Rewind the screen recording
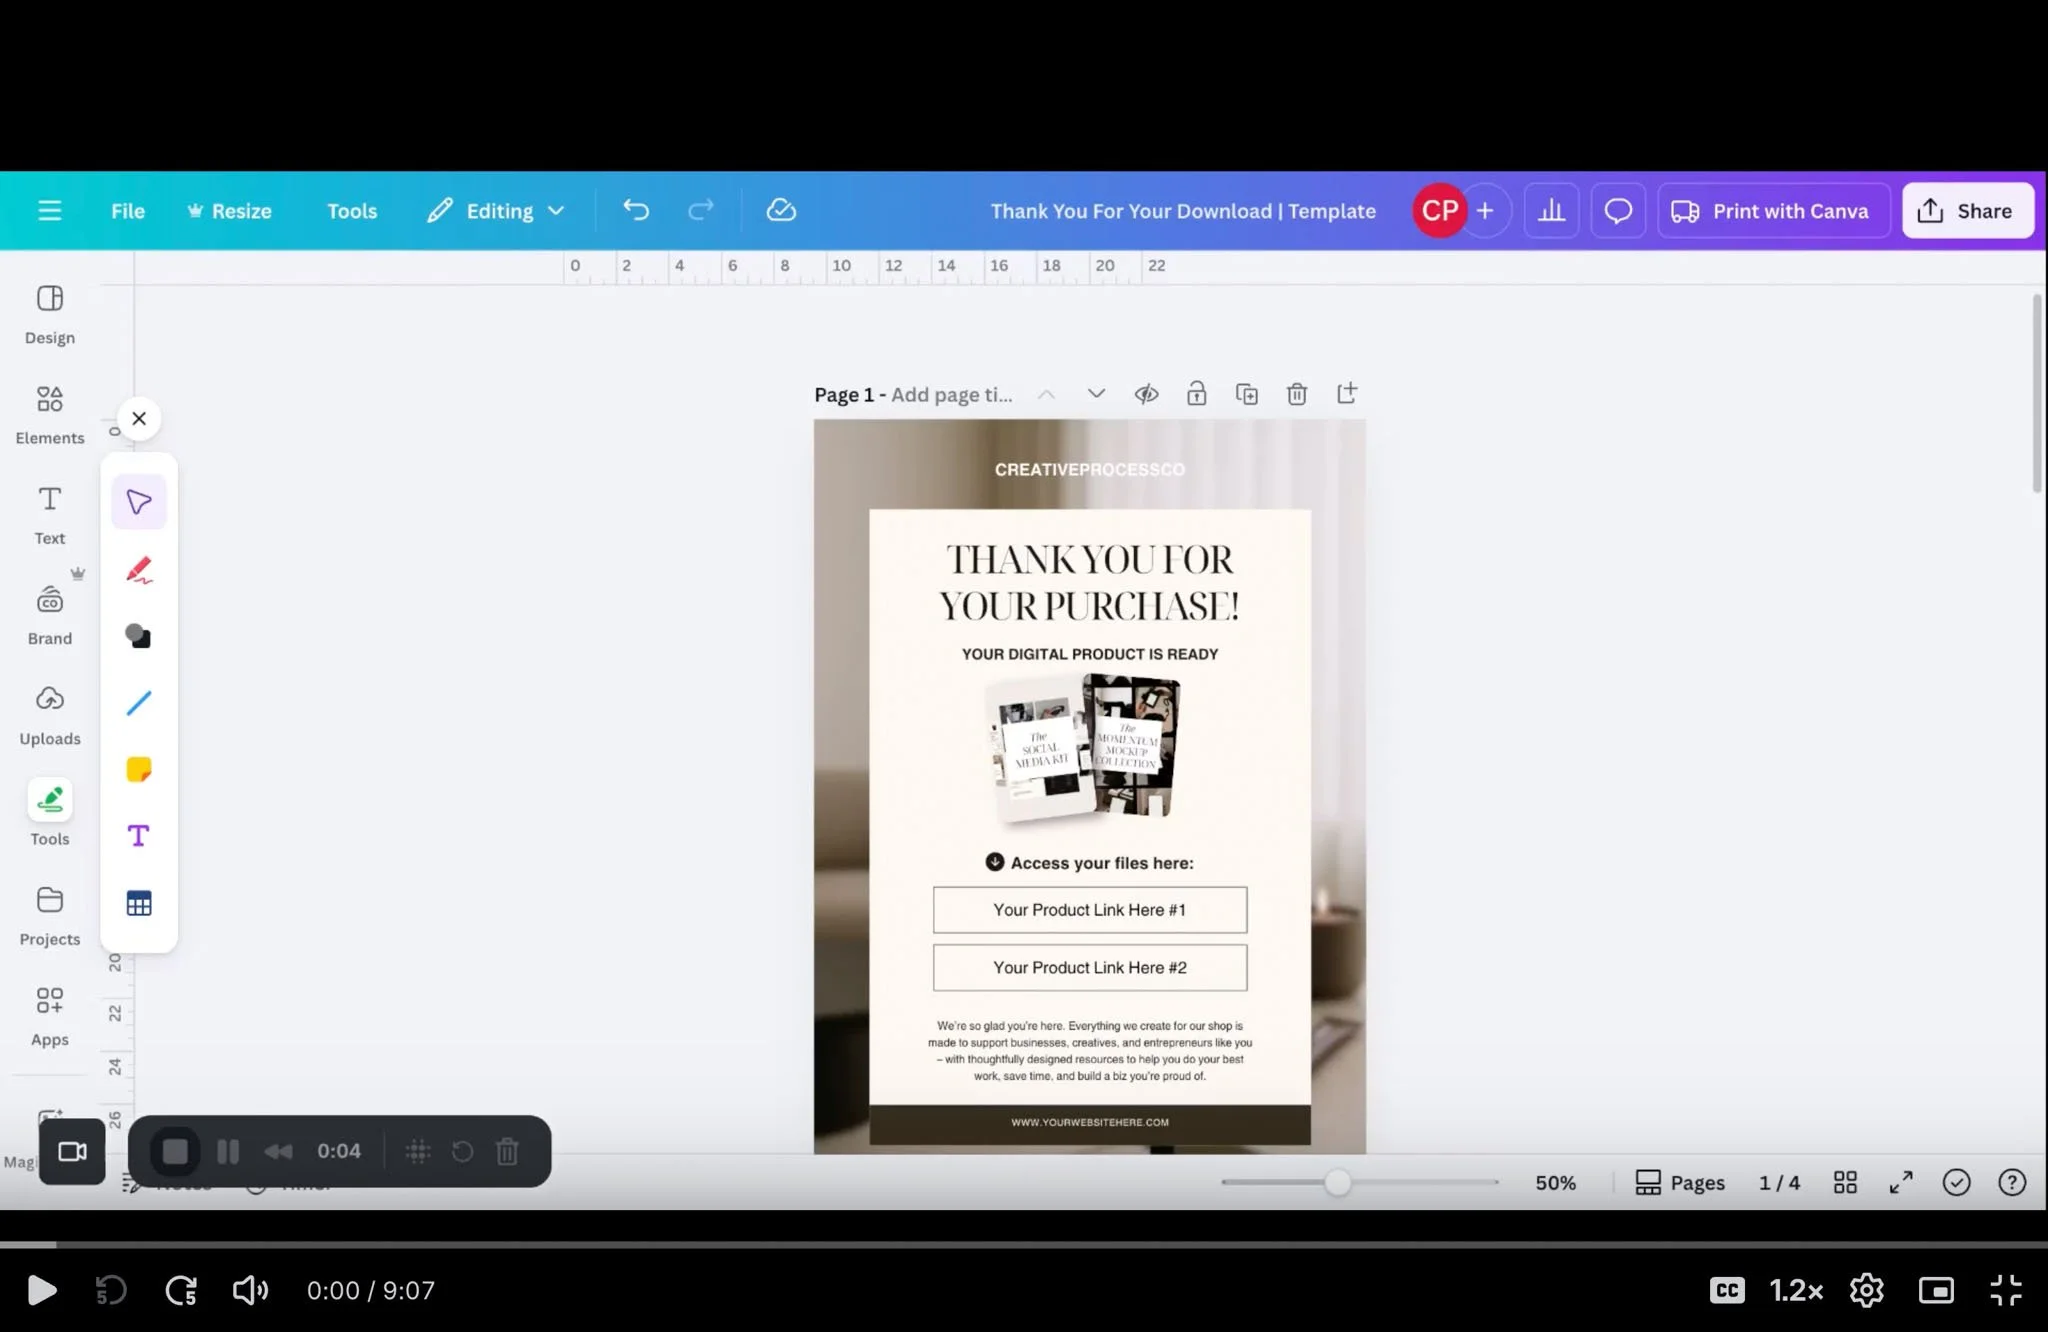2048x1332 pixels. click(x=278, y=1152)
